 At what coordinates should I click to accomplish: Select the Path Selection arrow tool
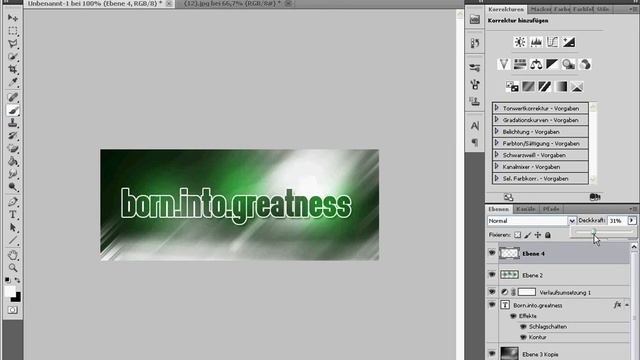click(x=13, y=227)
